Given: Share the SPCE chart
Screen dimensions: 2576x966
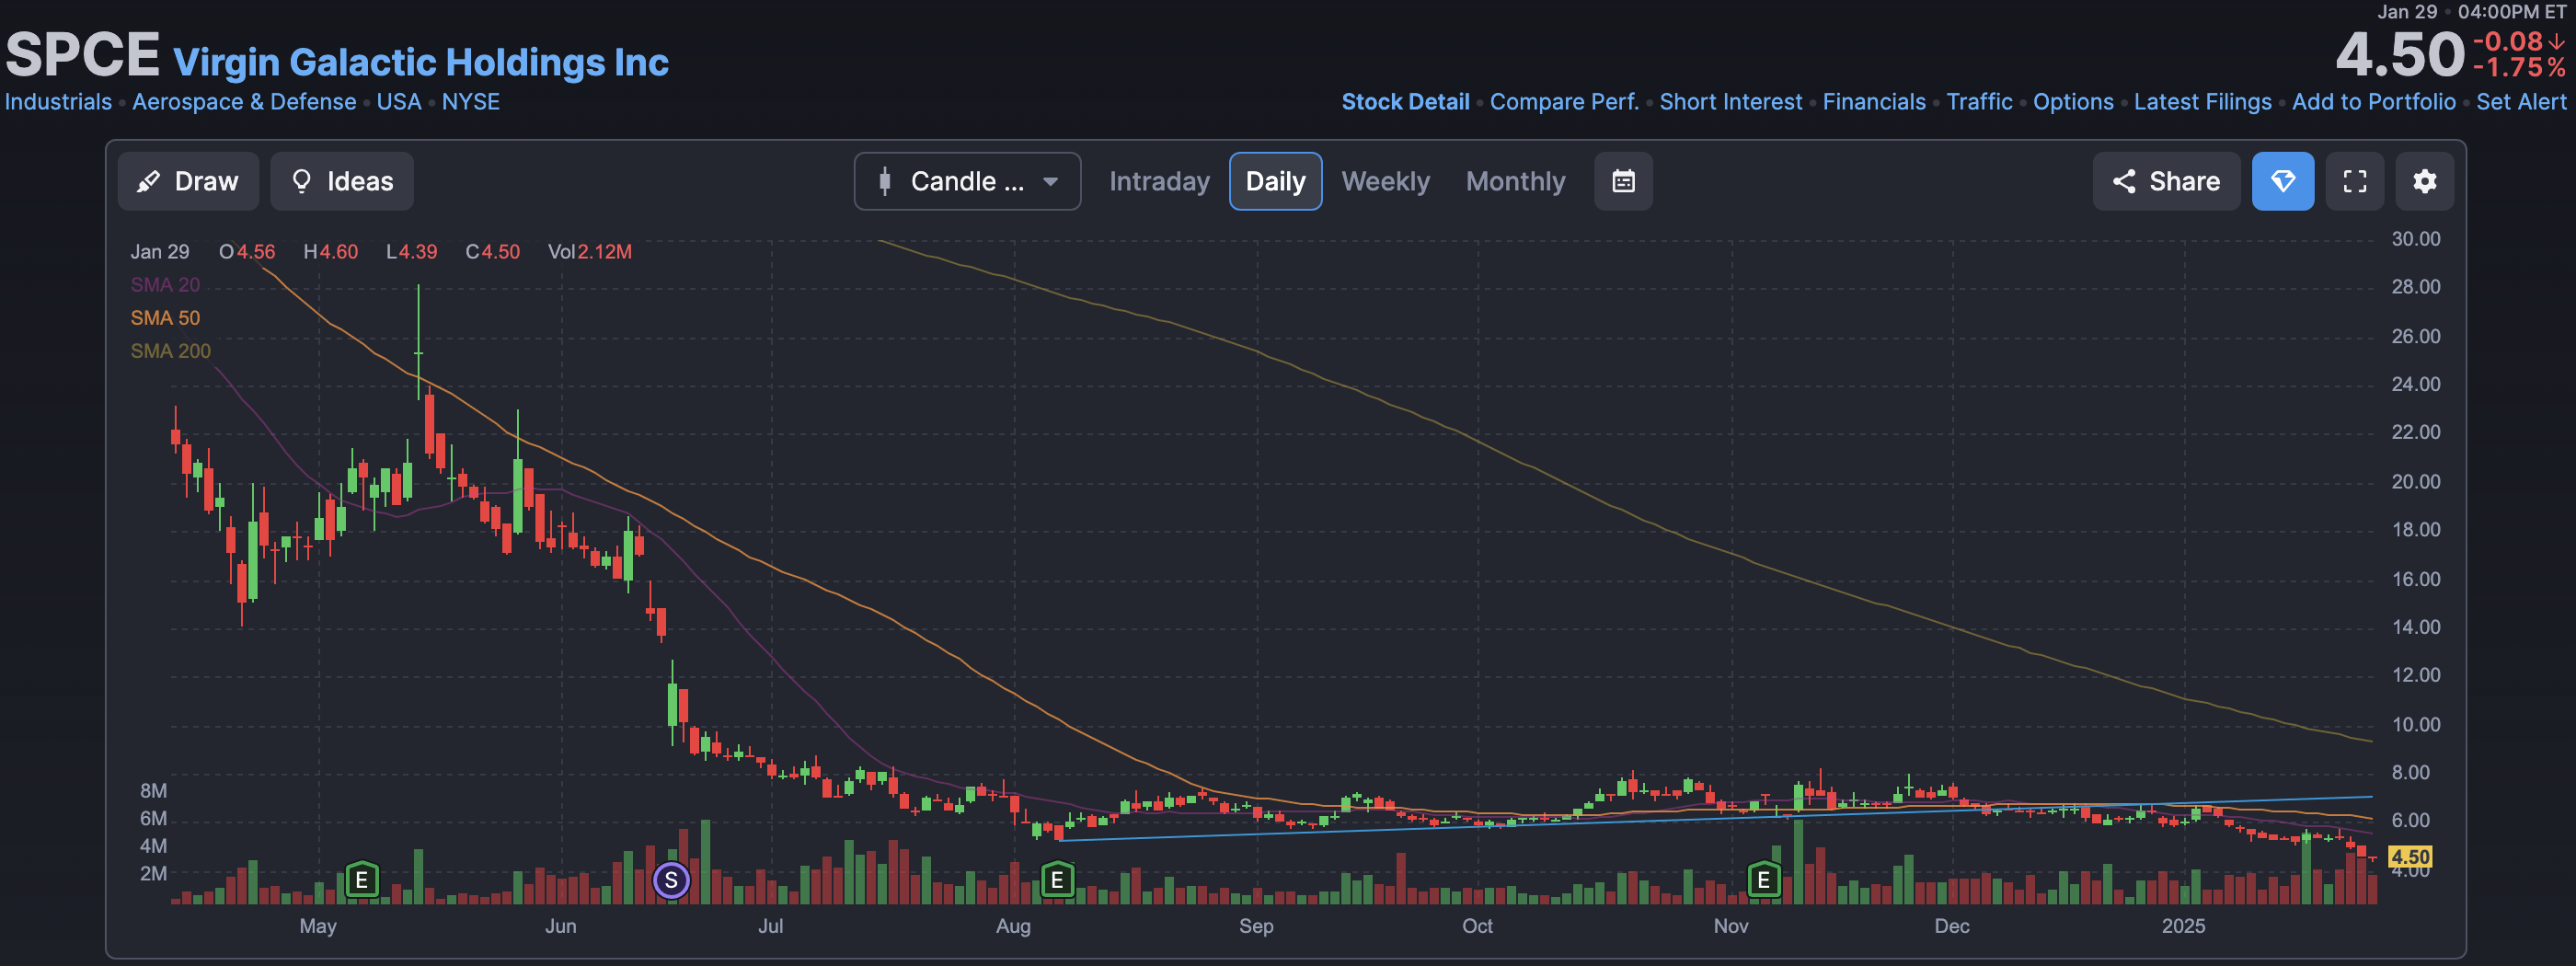Looking at the screenshot, I should [2166, 181].
